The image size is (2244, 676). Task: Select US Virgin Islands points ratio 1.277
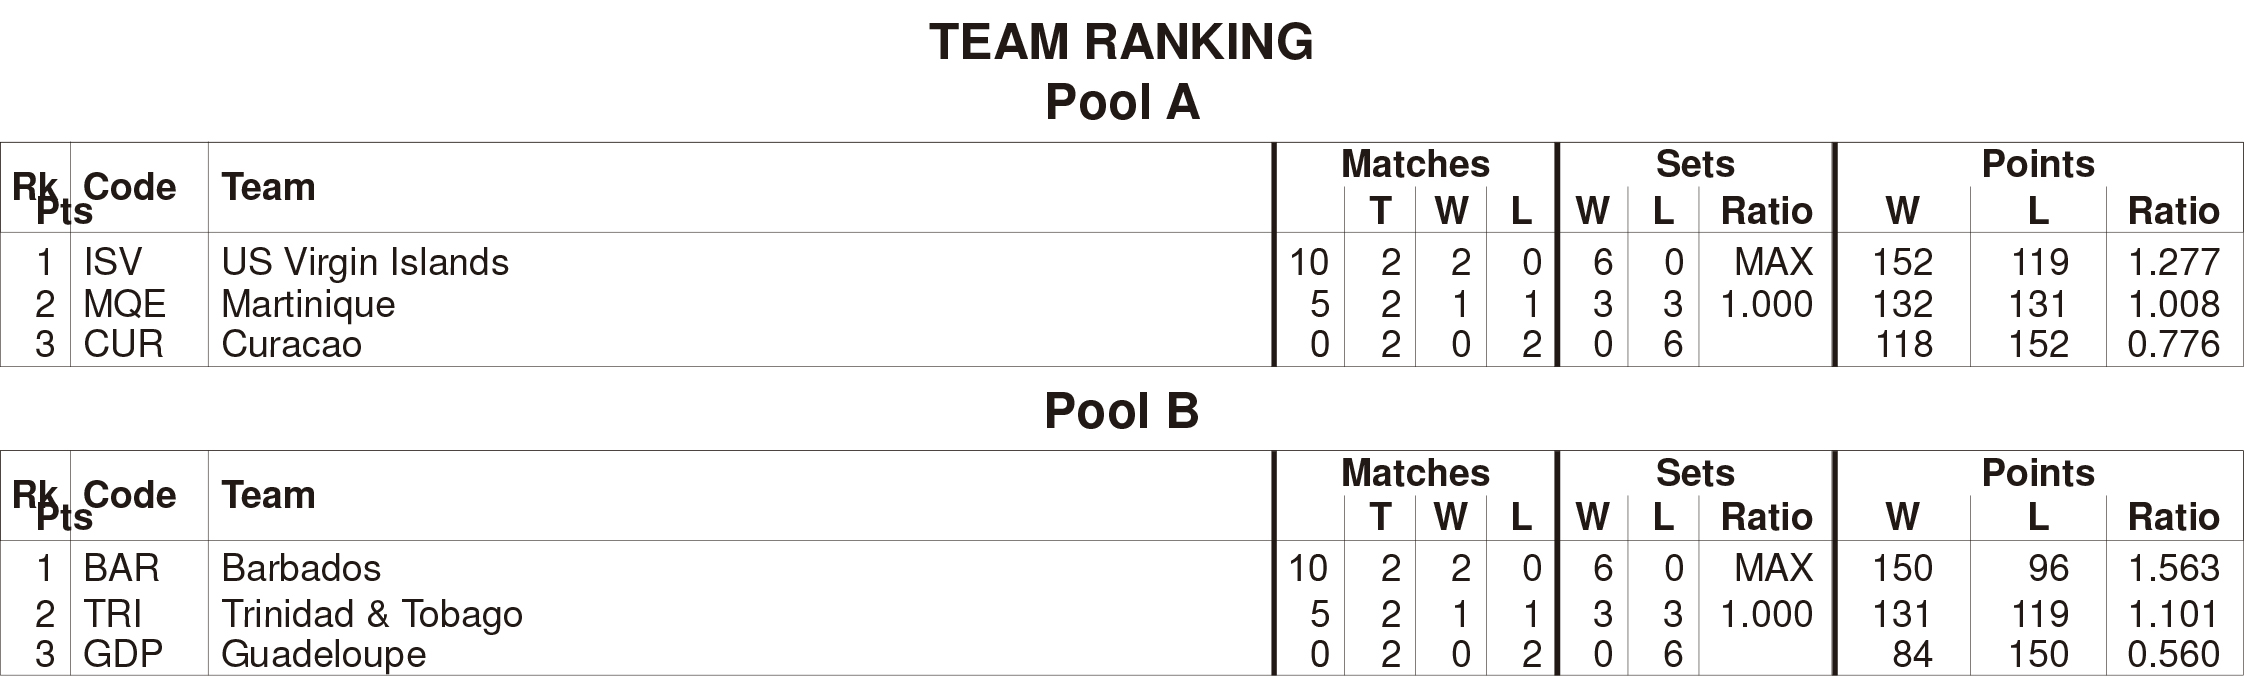pyautogui.click(x=2174, y=262)
